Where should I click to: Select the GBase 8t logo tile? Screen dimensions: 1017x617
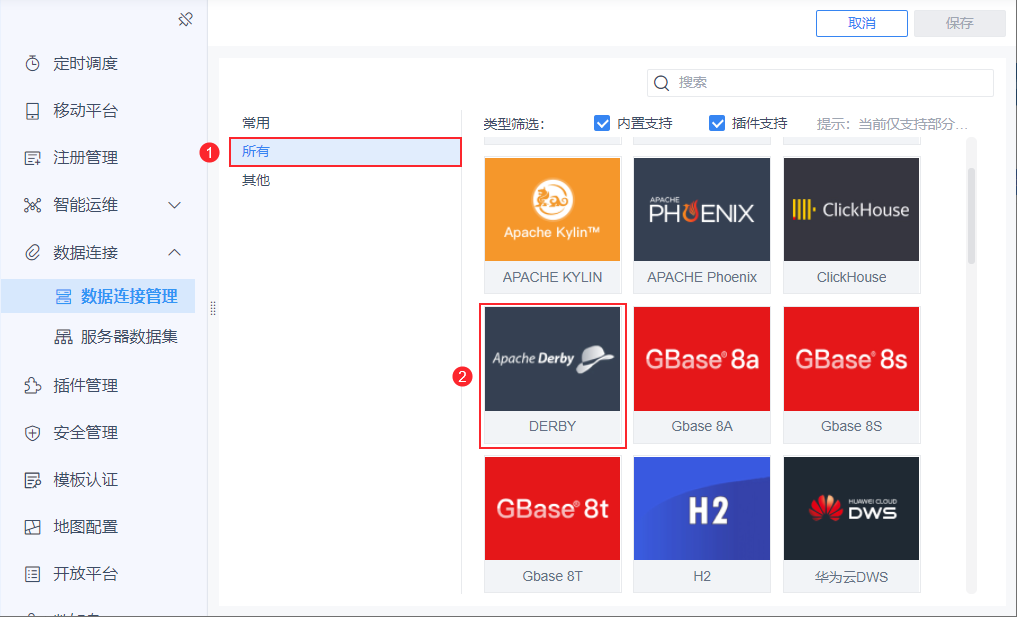click(x=553, y=509)
